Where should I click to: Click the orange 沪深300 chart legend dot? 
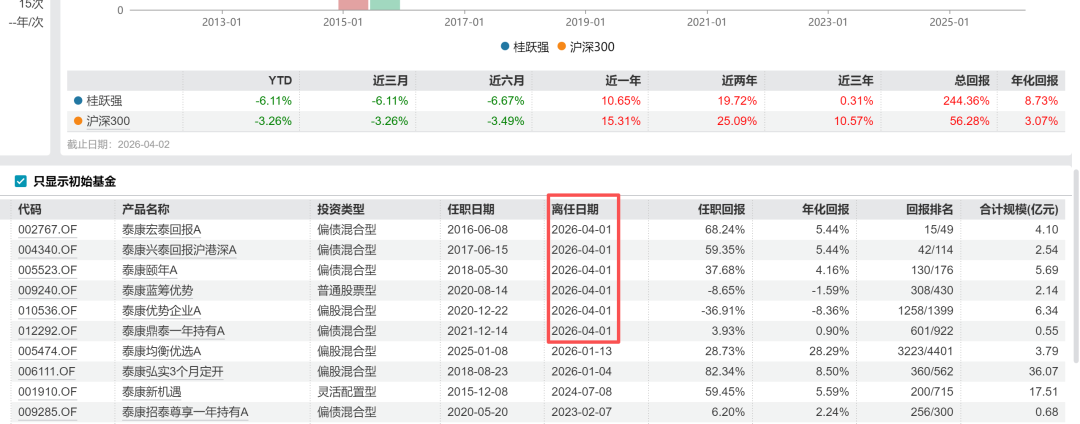(x=562, y=47)
